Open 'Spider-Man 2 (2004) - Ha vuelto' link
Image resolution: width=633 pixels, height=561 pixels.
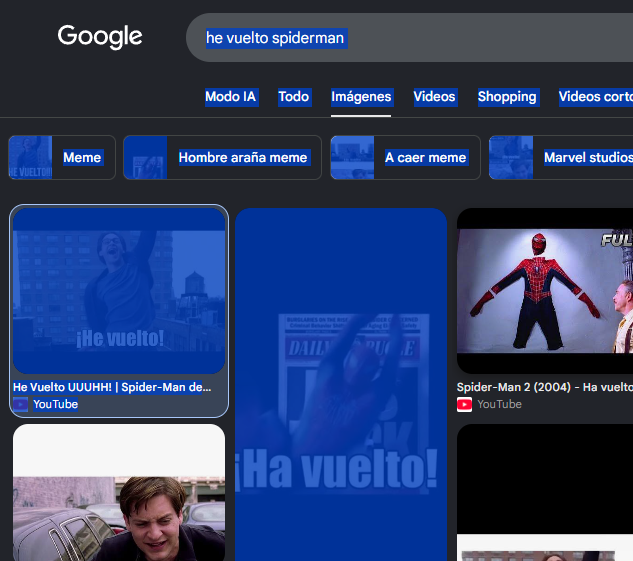(x=545, y=387)
